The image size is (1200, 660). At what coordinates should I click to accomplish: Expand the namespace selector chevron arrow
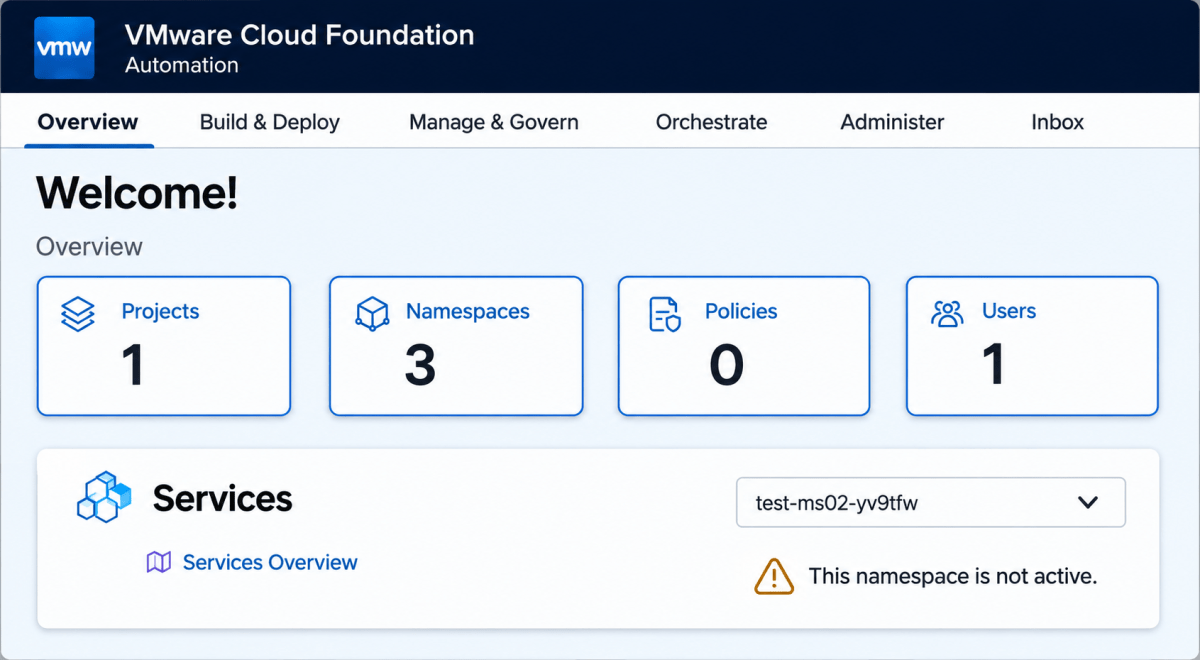point(1089,502)
